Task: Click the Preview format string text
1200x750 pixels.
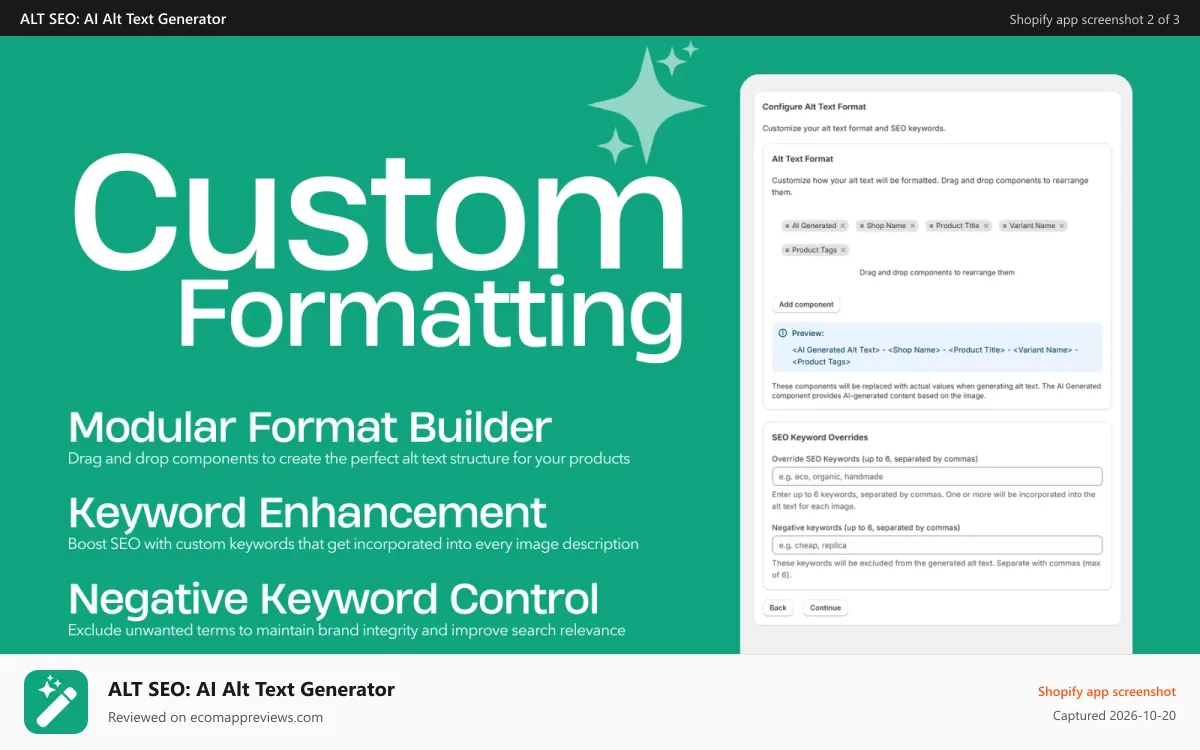Action: click(x=935, y=355)
